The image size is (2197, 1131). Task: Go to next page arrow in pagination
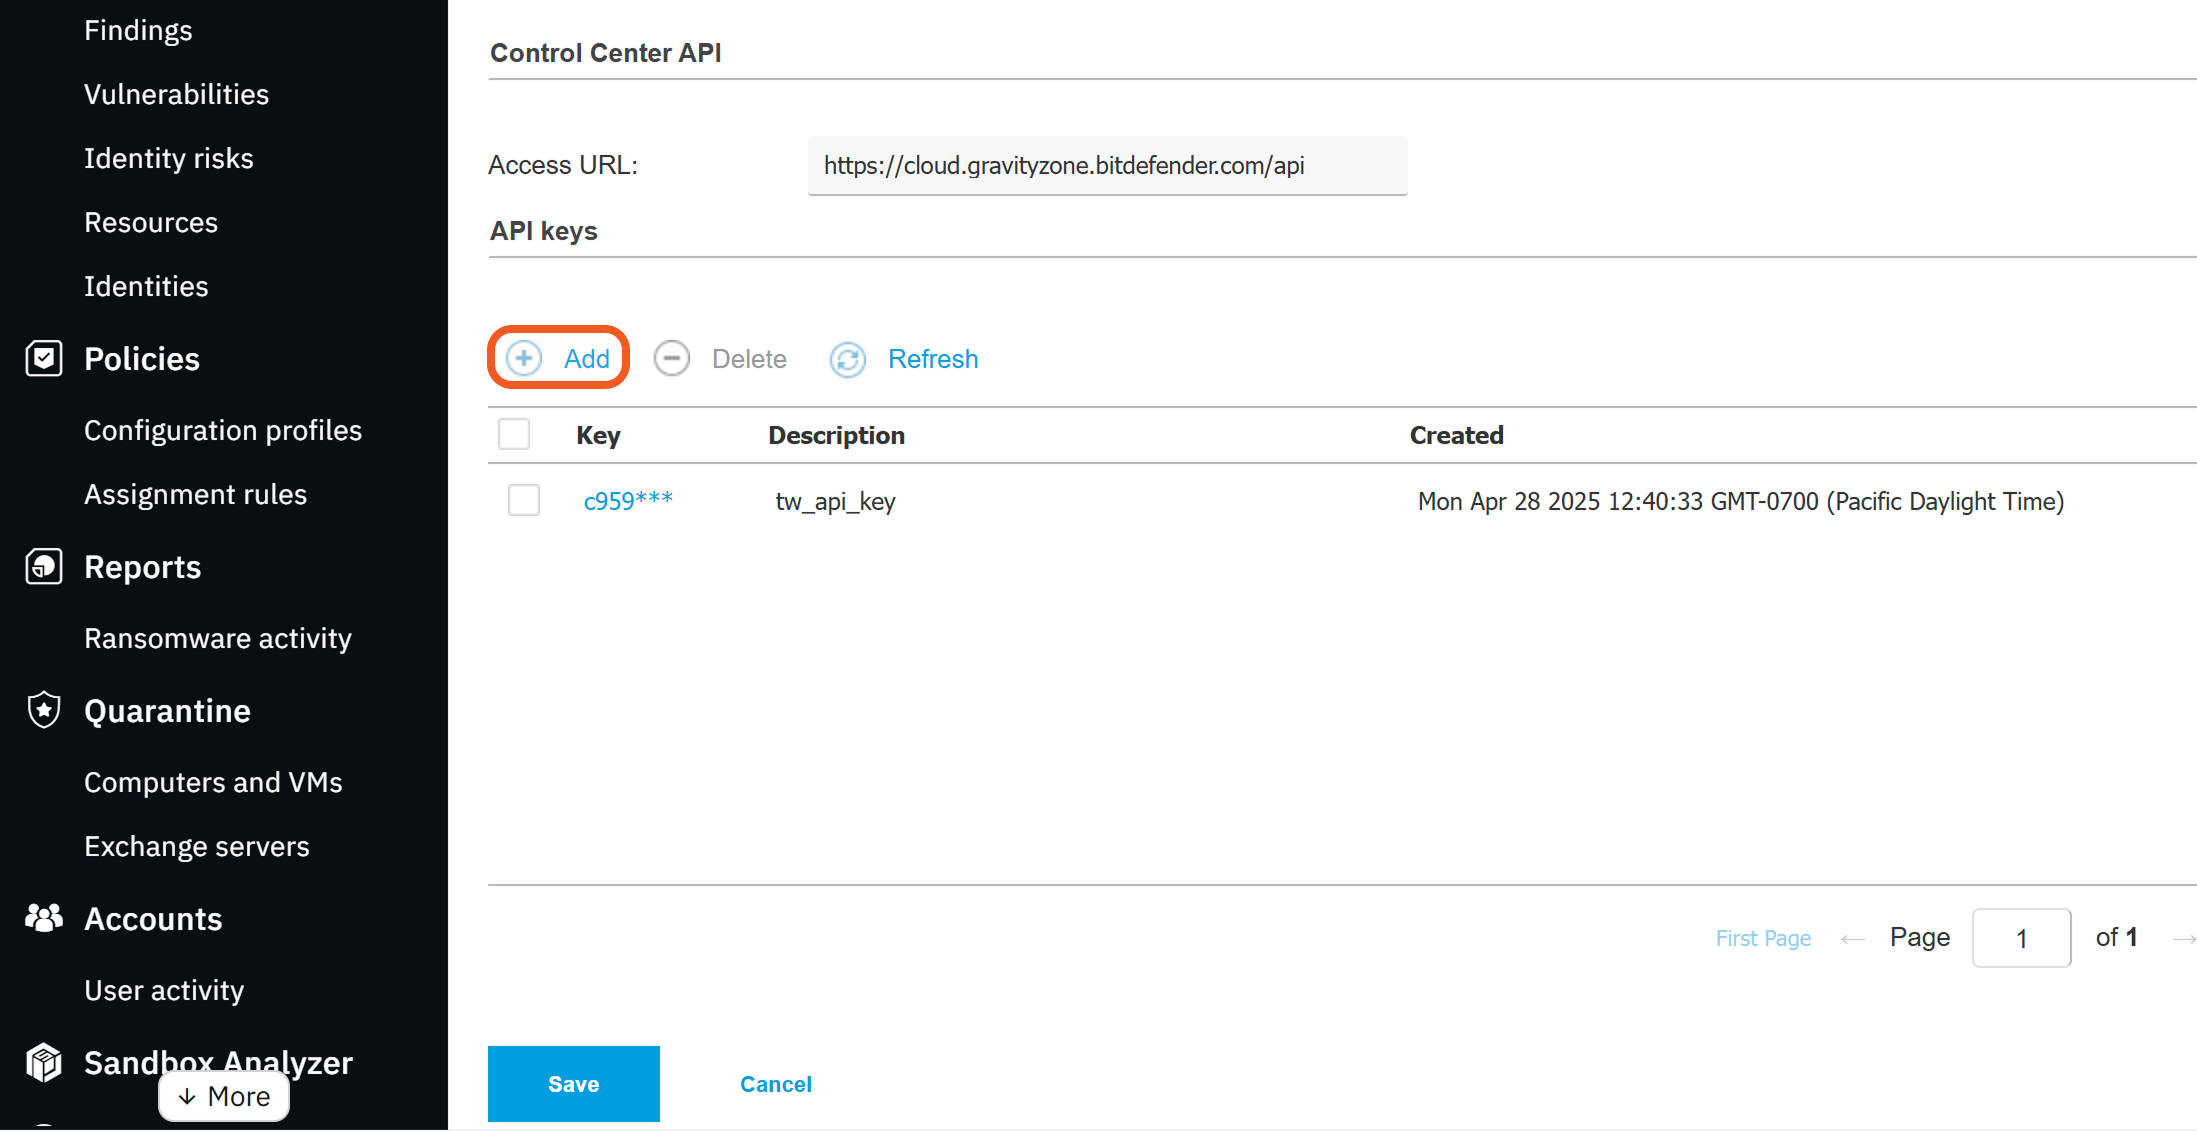[2183, 938]
